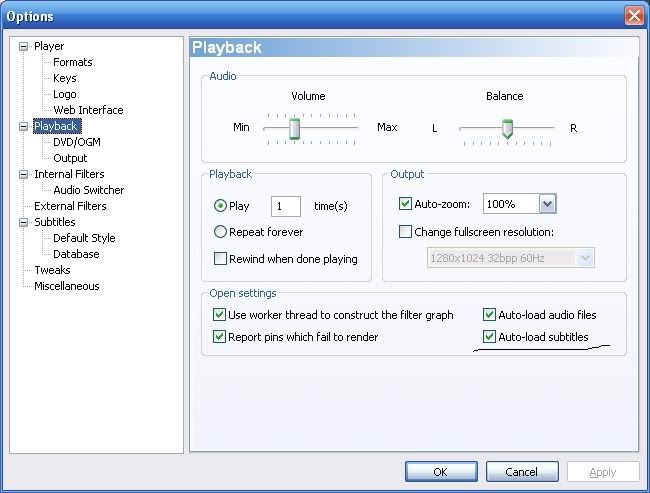The image size is (650, 493).
Task: Uncheck Auto-load audio files
Action: coord(489,315)
